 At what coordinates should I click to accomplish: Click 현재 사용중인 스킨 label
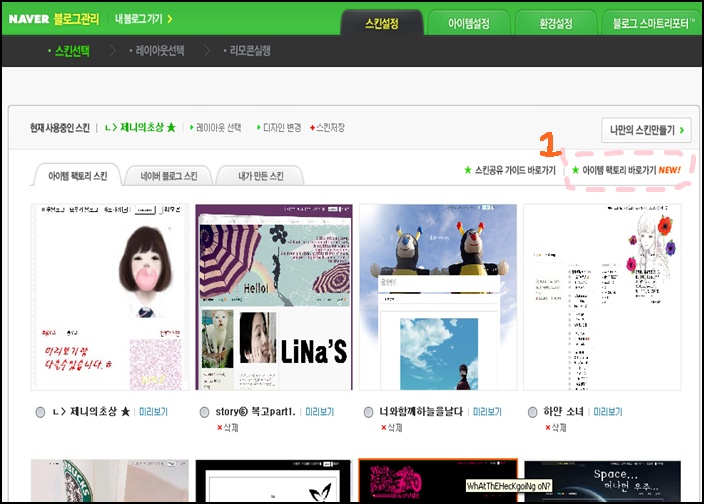click(60, 128)
